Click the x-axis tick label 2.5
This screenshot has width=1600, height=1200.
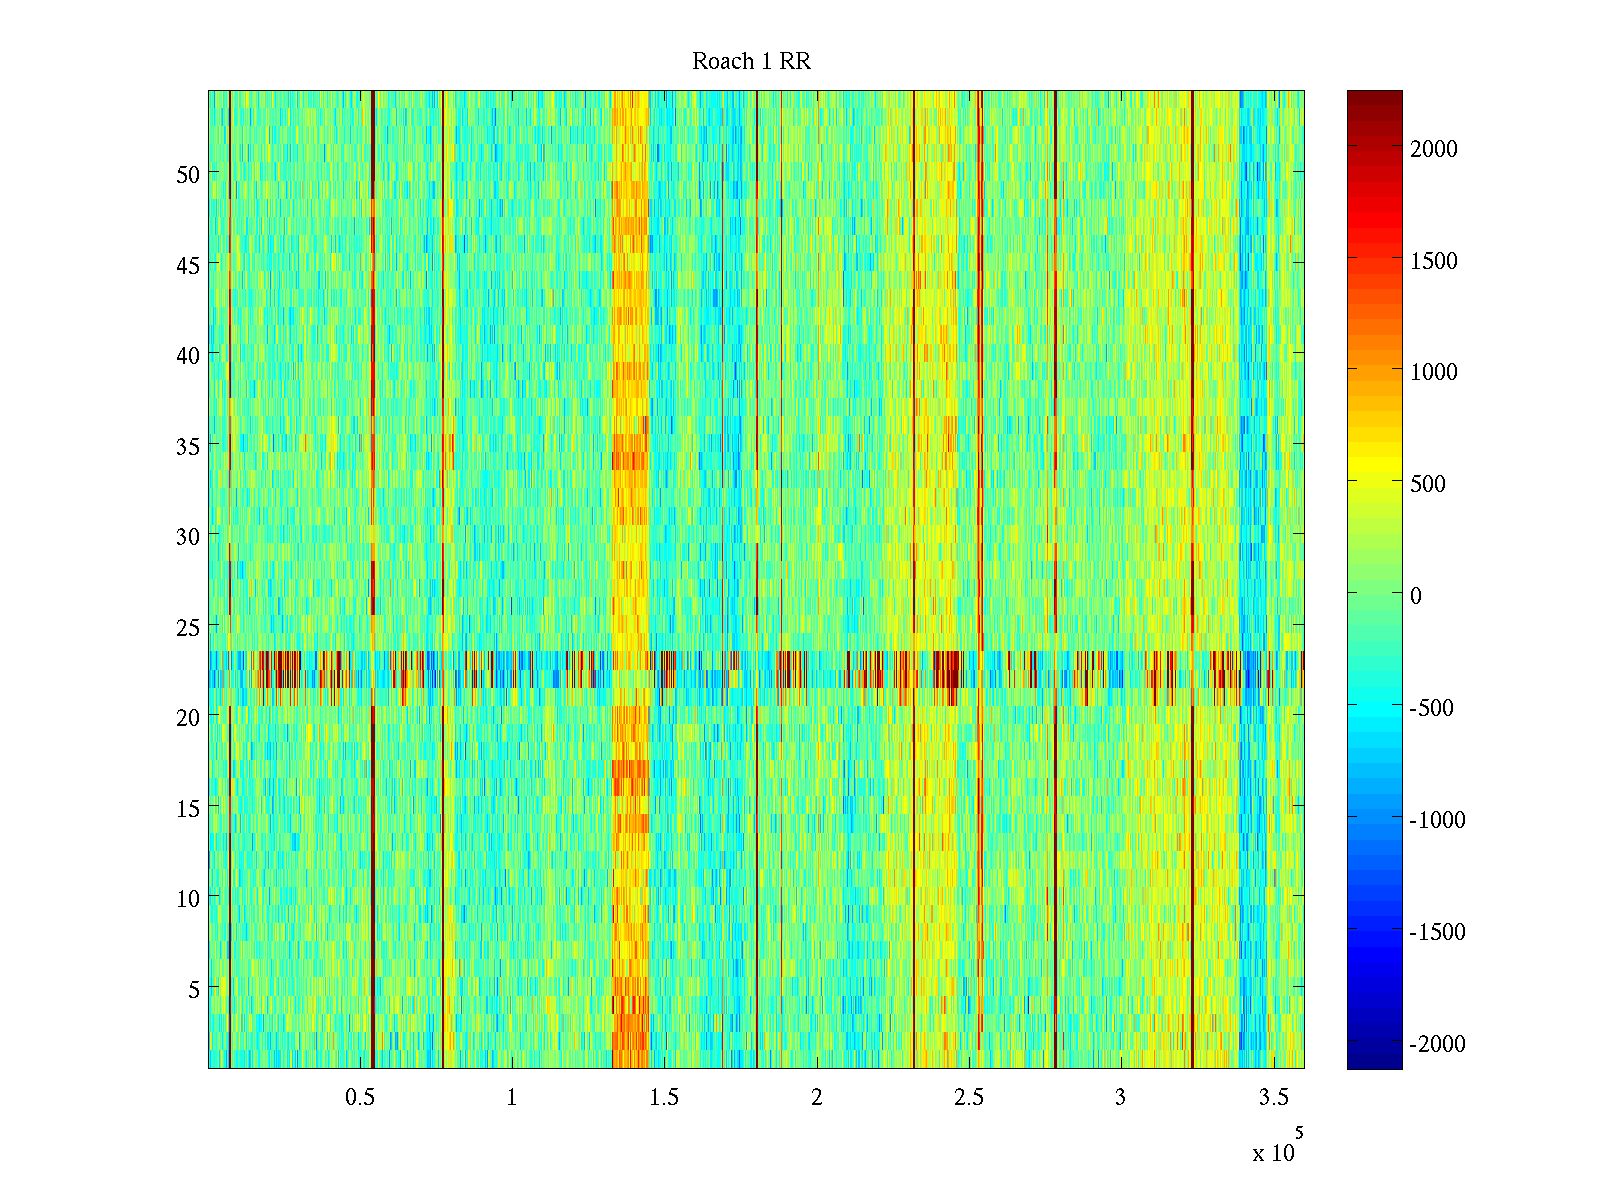point(968,1098)
